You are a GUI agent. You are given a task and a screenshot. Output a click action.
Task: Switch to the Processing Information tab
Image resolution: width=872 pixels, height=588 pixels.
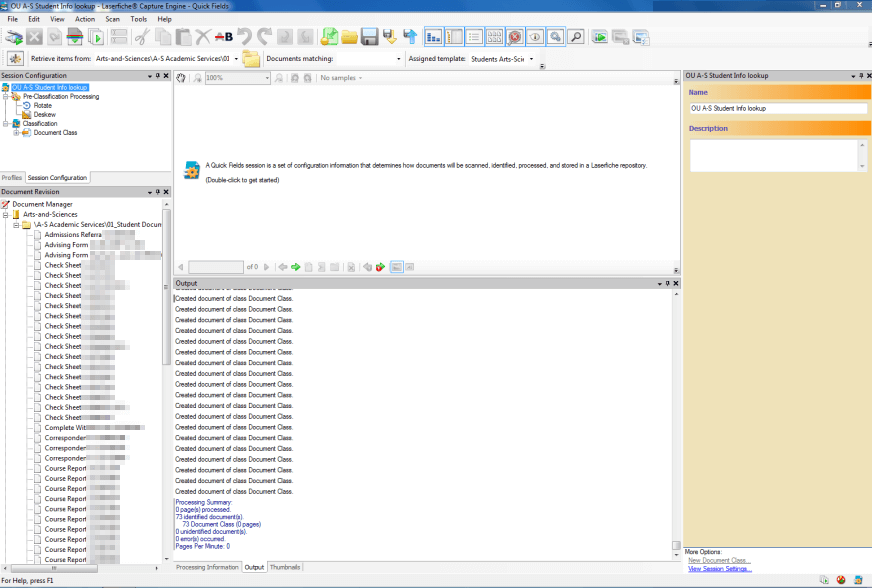pos(207,567)
